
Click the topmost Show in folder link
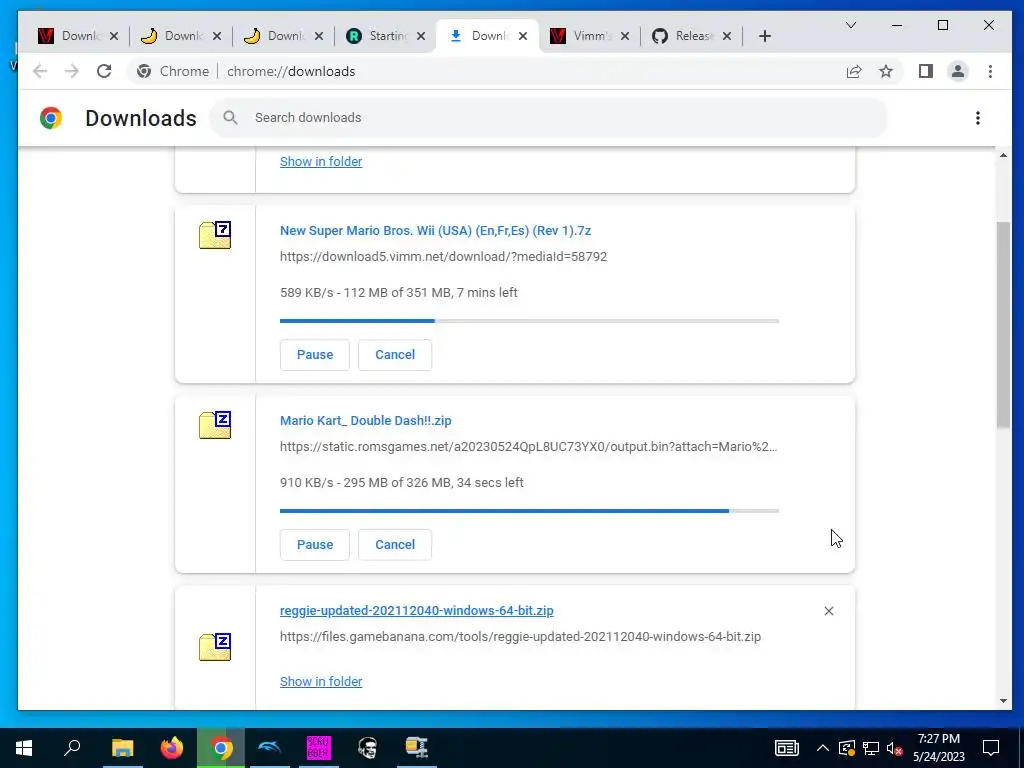(321, 161)
